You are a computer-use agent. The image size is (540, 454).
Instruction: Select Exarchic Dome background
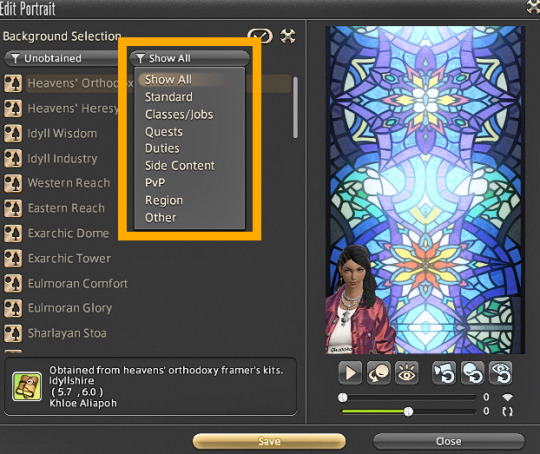click(68, 233)
